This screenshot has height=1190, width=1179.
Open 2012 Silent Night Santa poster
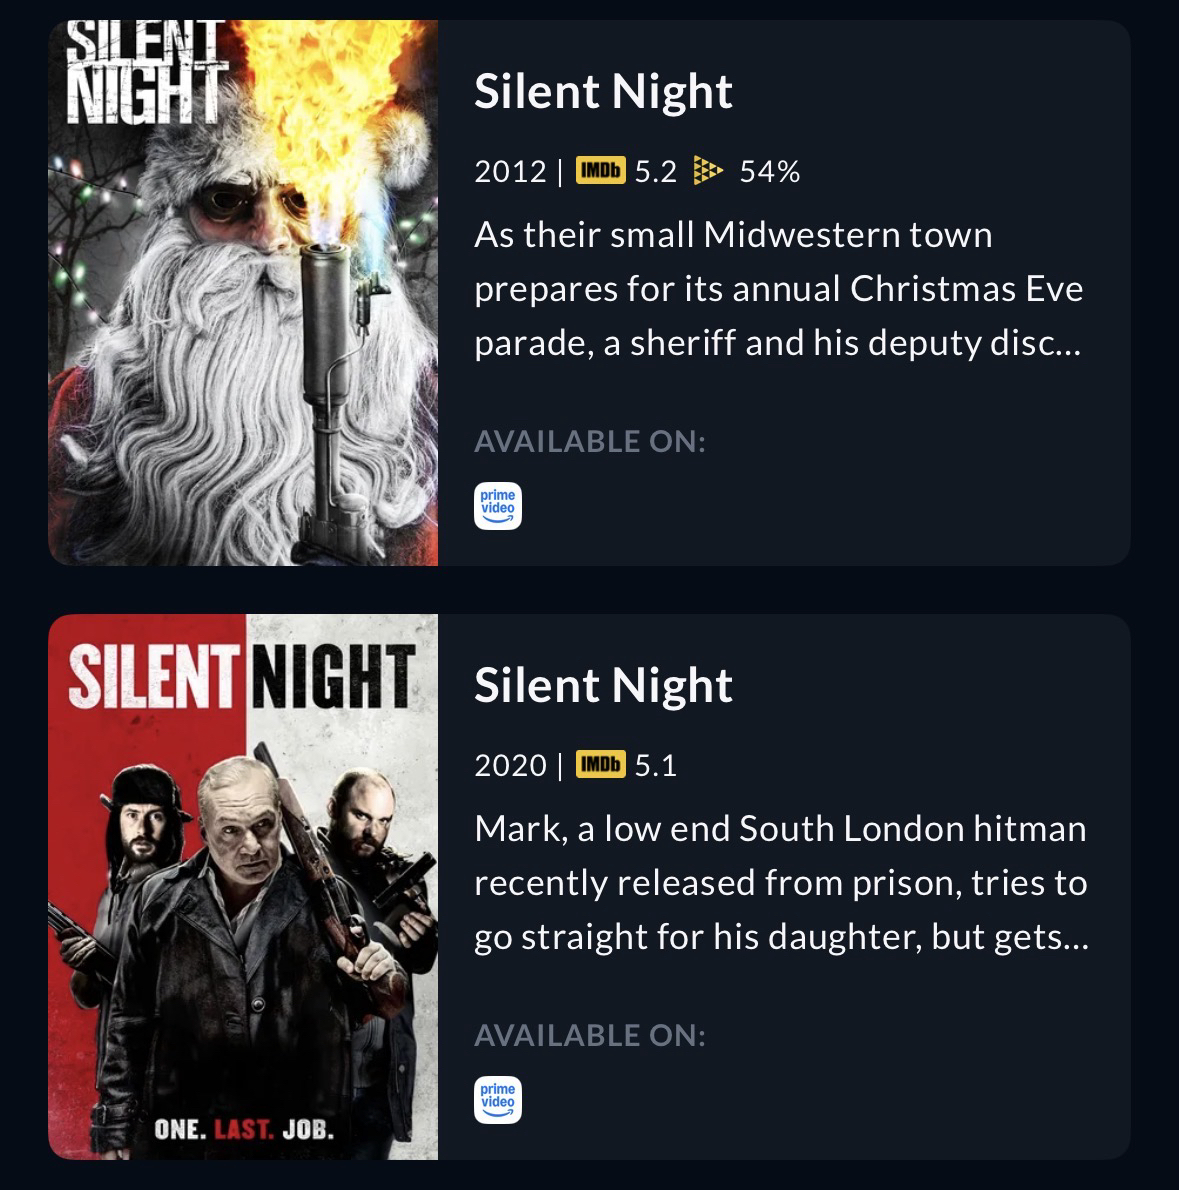(x=243, y=293)
